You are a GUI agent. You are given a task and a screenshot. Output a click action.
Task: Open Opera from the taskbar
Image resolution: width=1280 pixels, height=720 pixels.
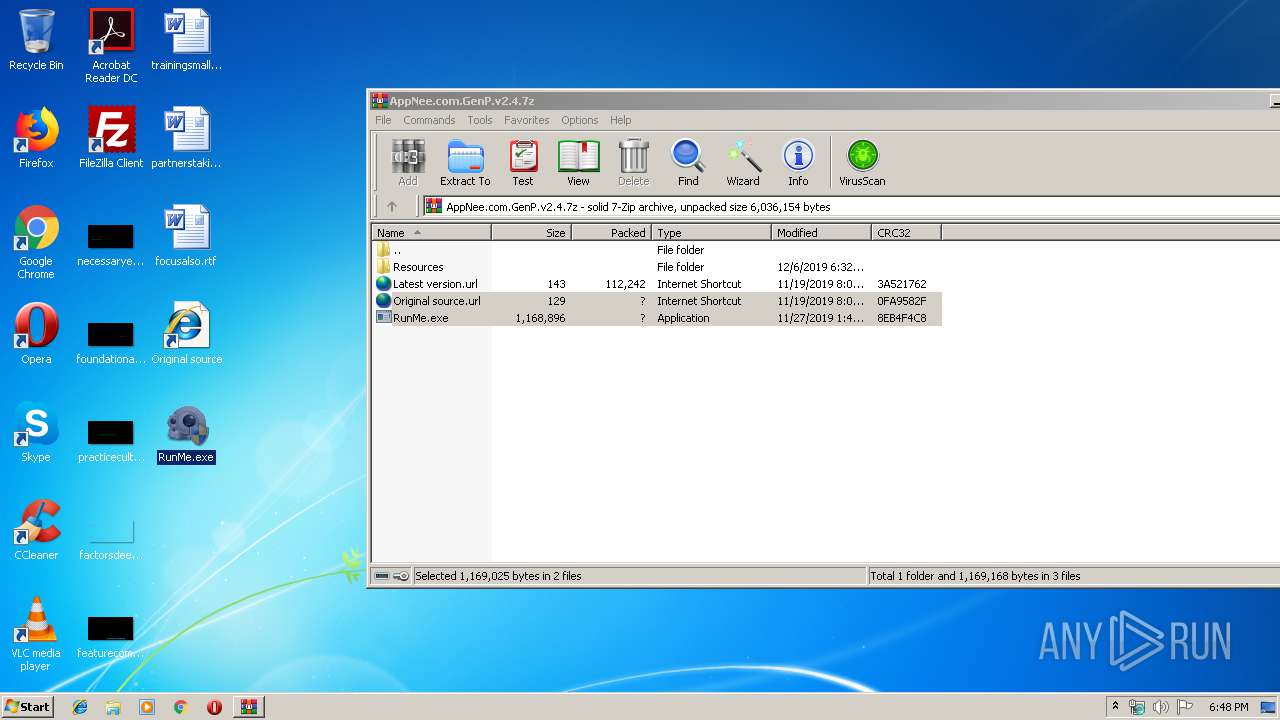pos(214,707)
